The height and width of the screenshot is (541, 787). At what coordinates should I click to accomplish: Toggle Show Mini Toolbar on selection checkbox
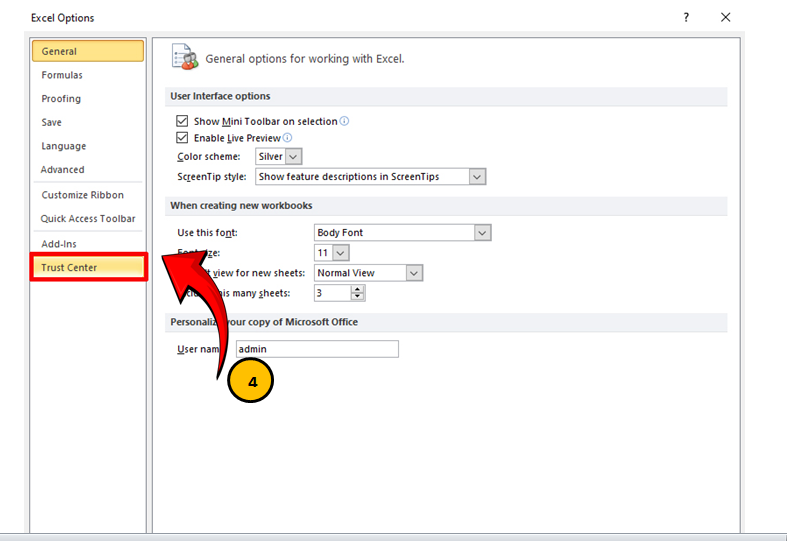tap(182, 121)
